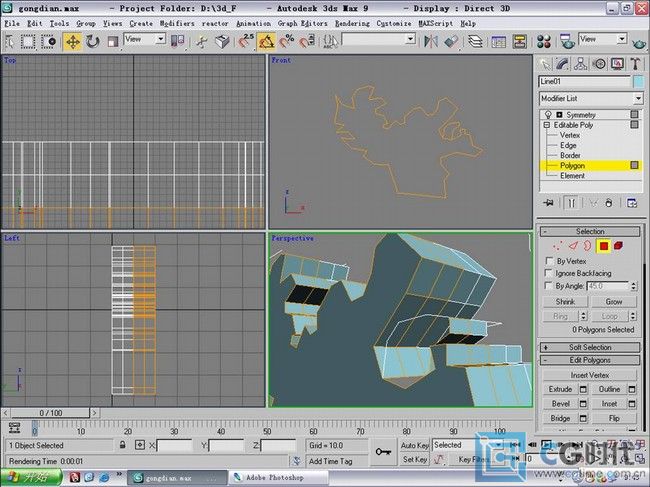Open the Layer Manager
This screenshot has width=650, height=487.
475,41
